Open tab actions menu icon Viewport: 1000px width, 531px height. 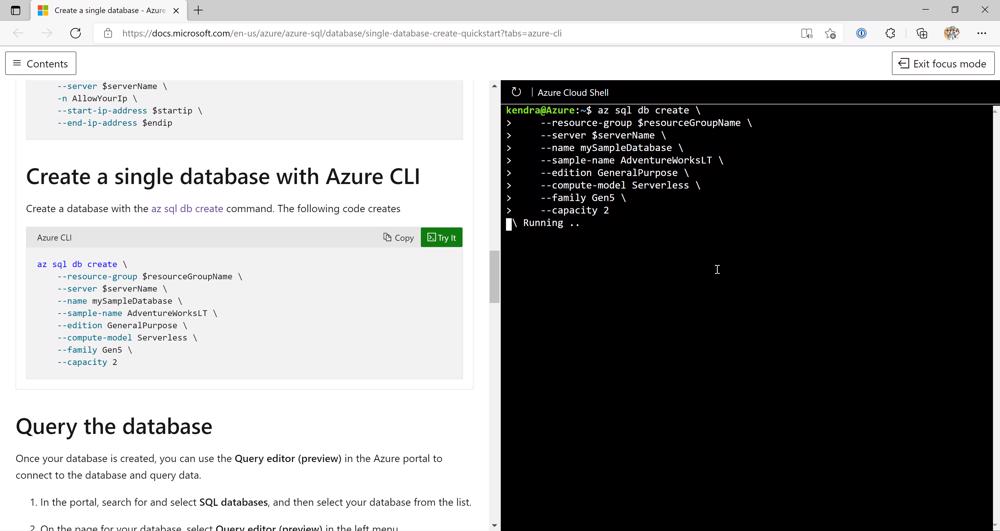(15, 10)
